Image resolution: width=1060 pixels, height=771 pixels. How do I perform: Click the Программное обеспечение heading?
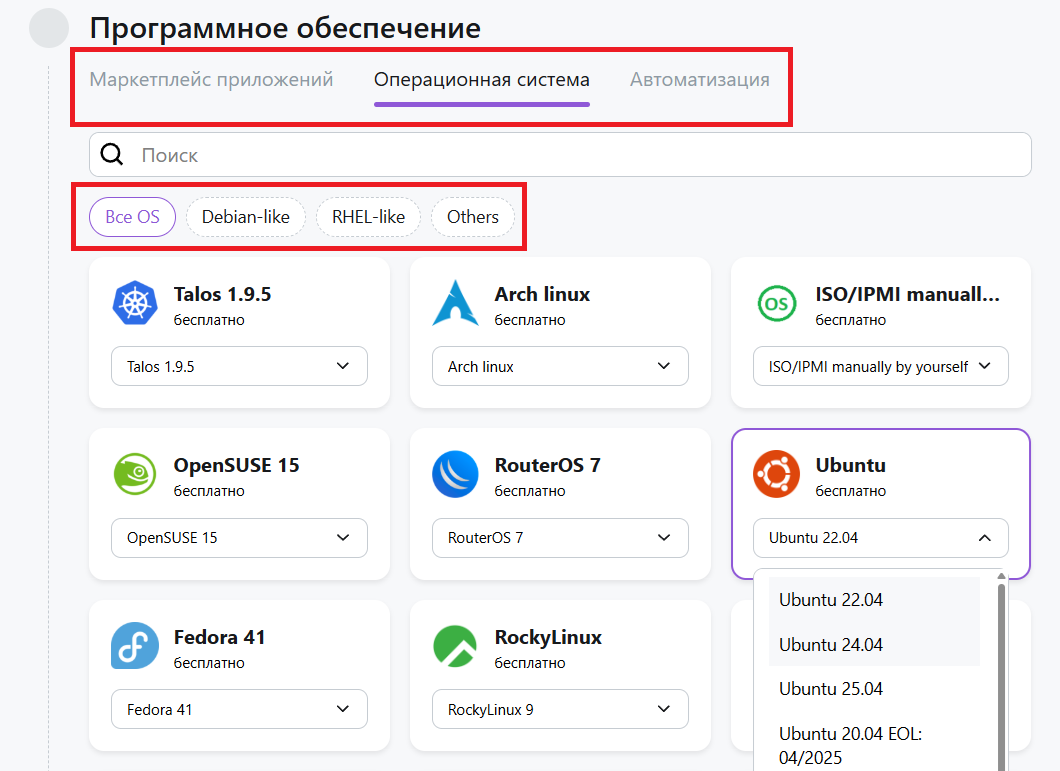[x=285, y=28]
